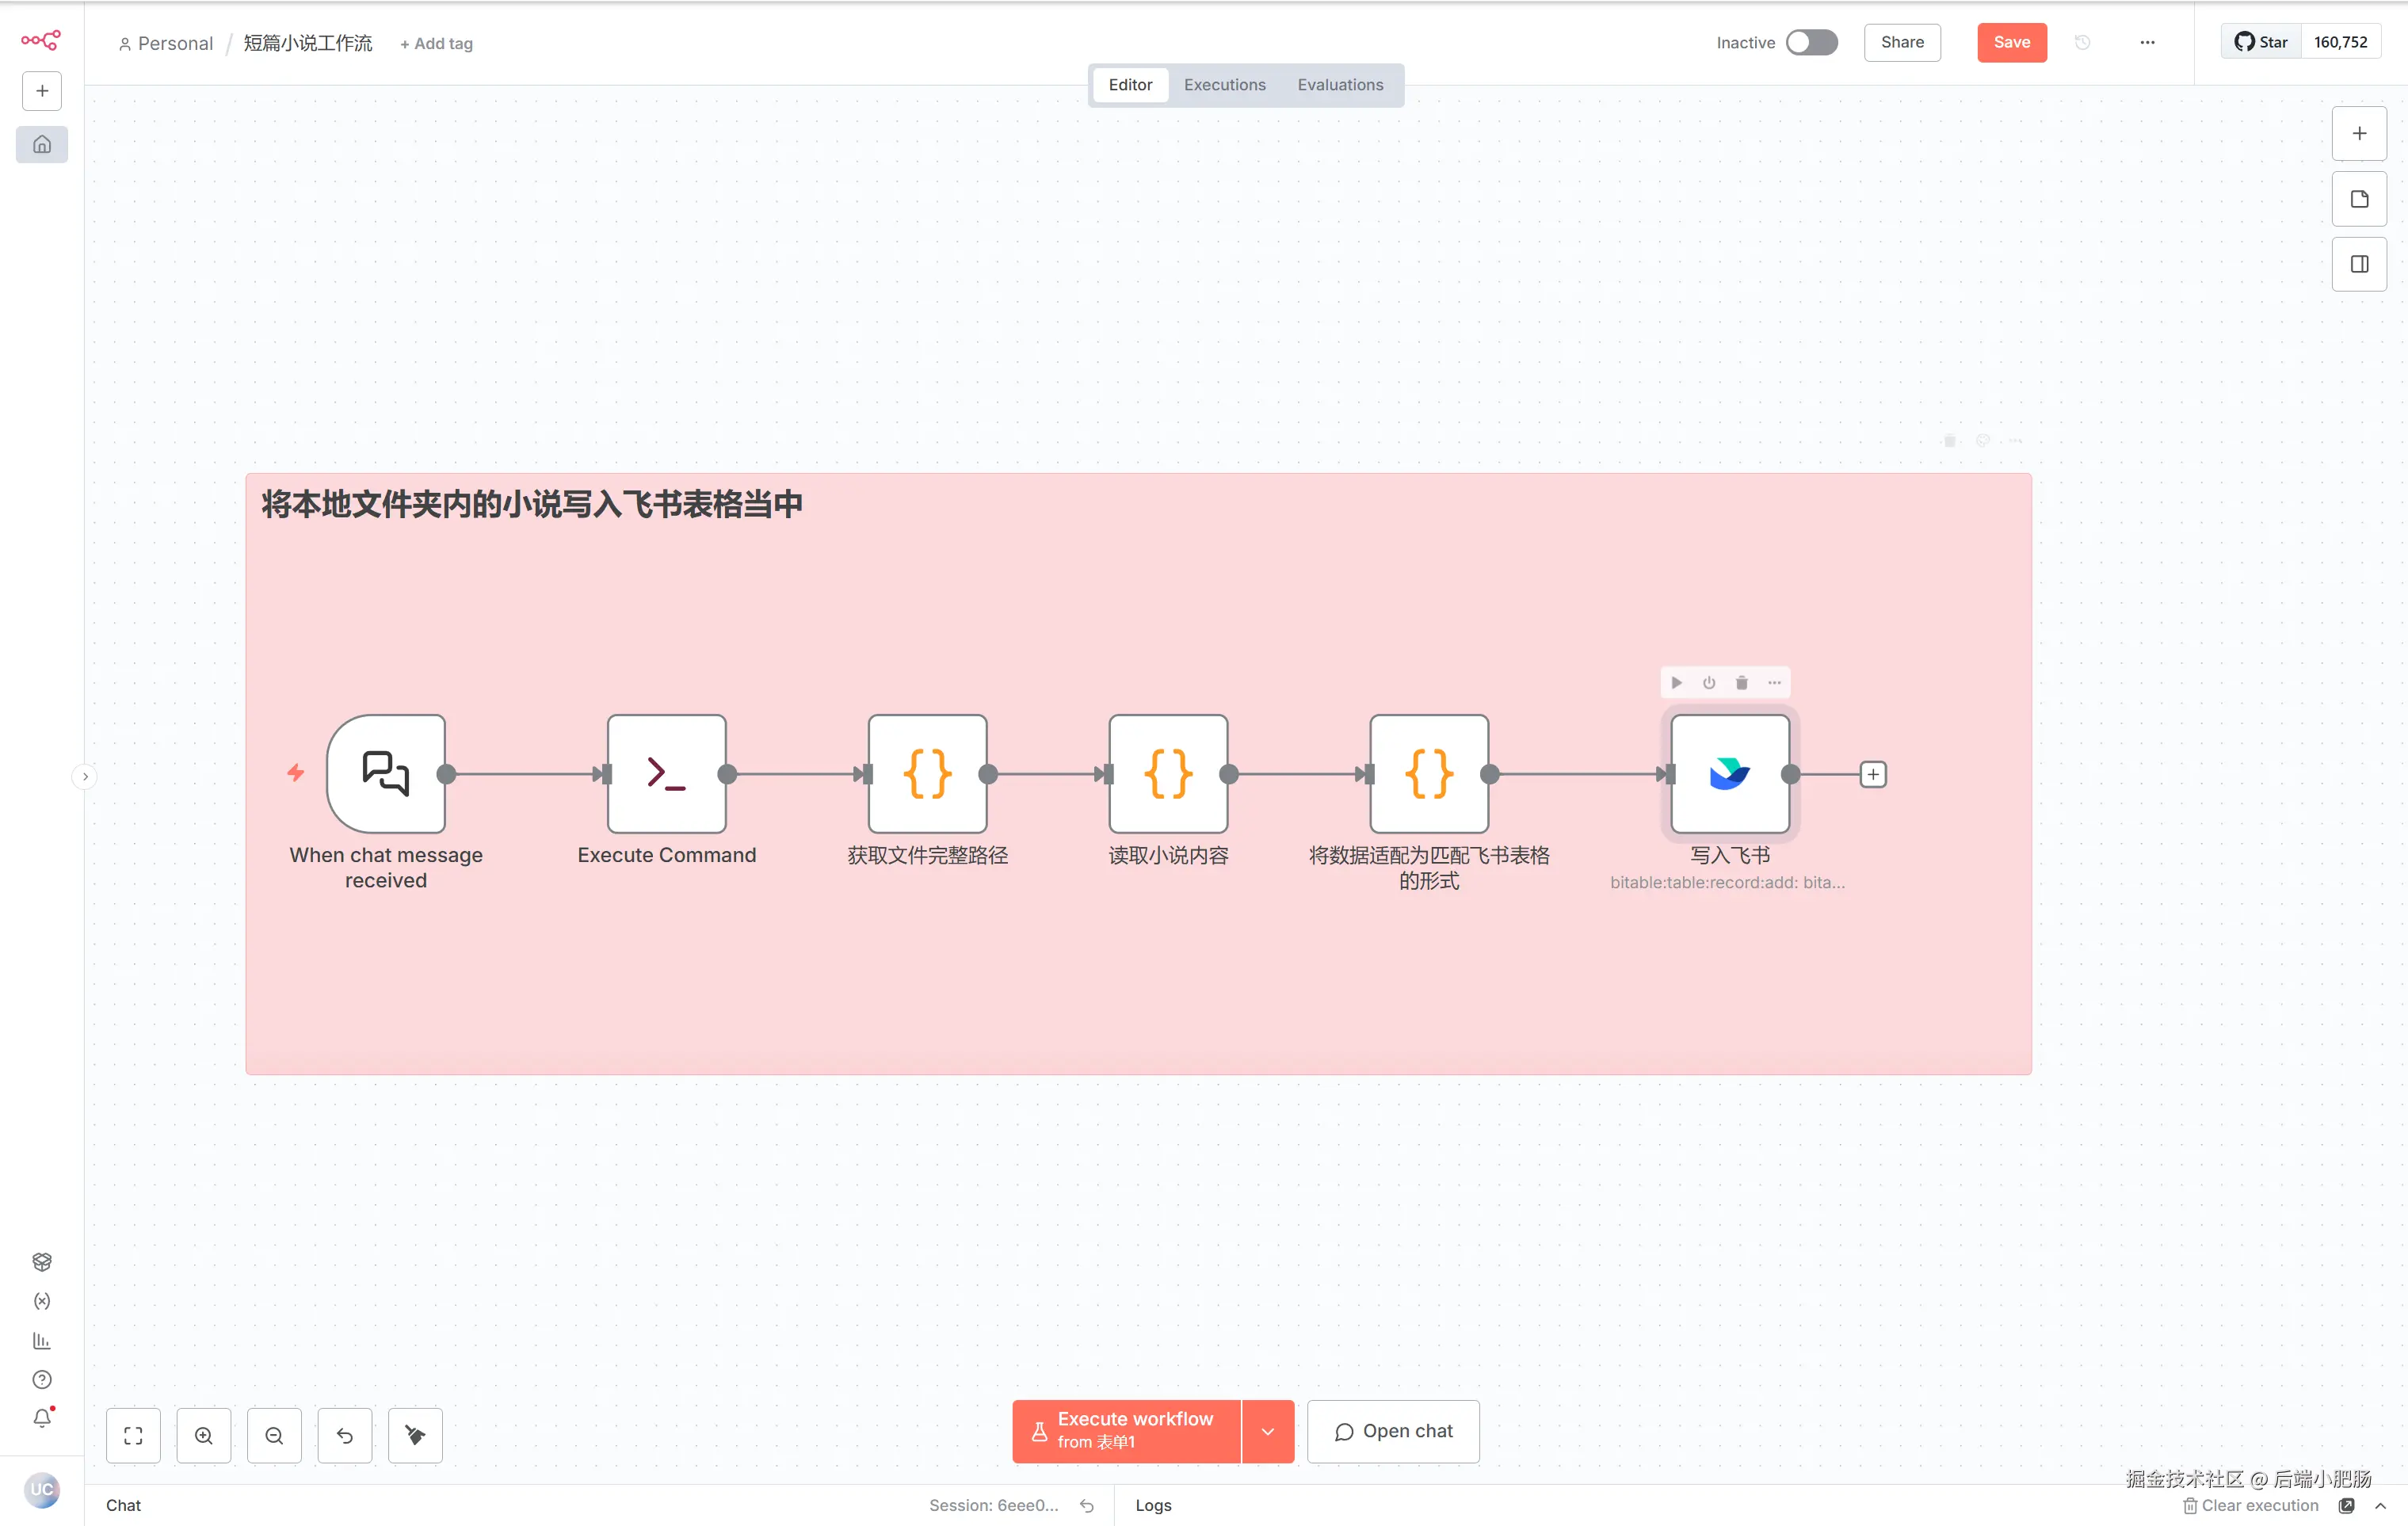Screen dimensions: 2408x1526
Task: Switch to the Evaluations tab
Action: [x=1340, y=85]
